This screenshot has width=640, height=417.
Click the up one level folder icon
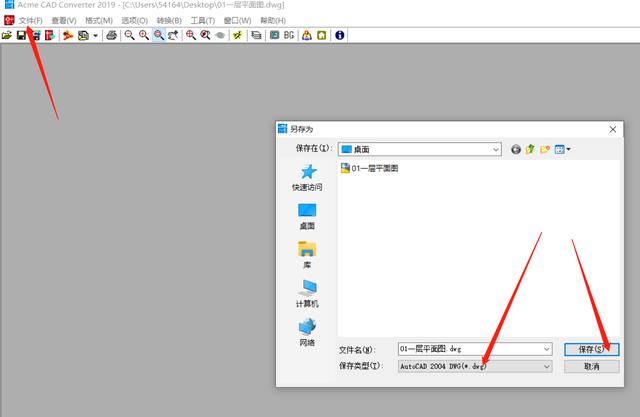[x=530, y=149]
